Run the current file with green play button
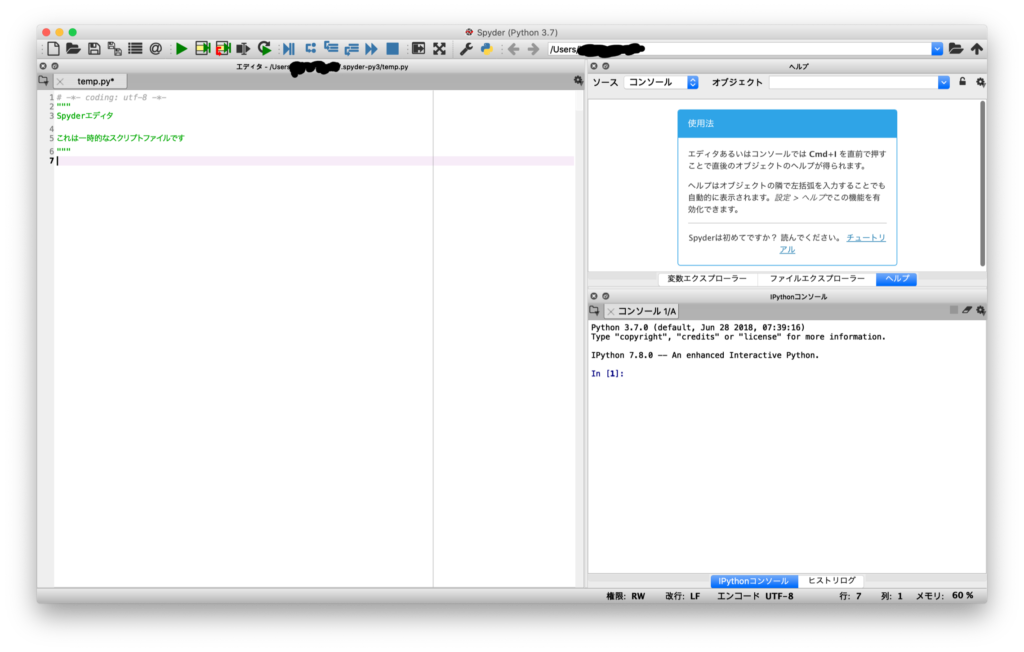Screen dimensions: 1024x652 click(x=181, y=48)
